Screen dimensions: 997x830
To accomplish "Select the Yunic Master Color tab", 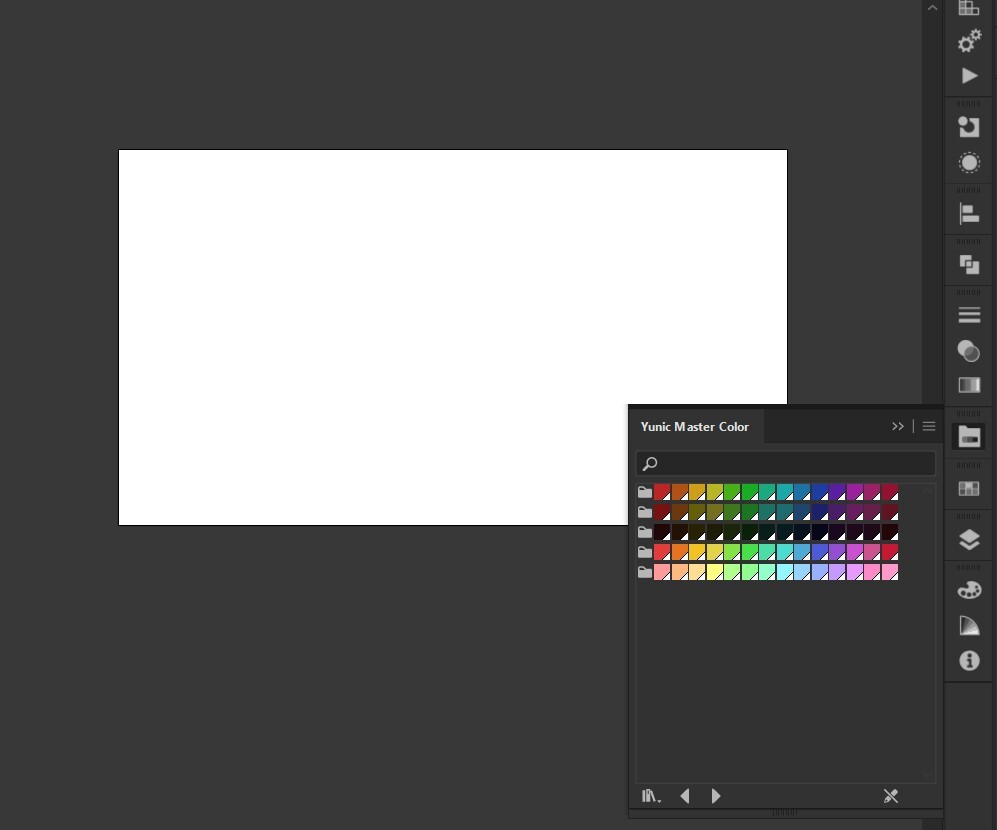I will tap(695, 427).
